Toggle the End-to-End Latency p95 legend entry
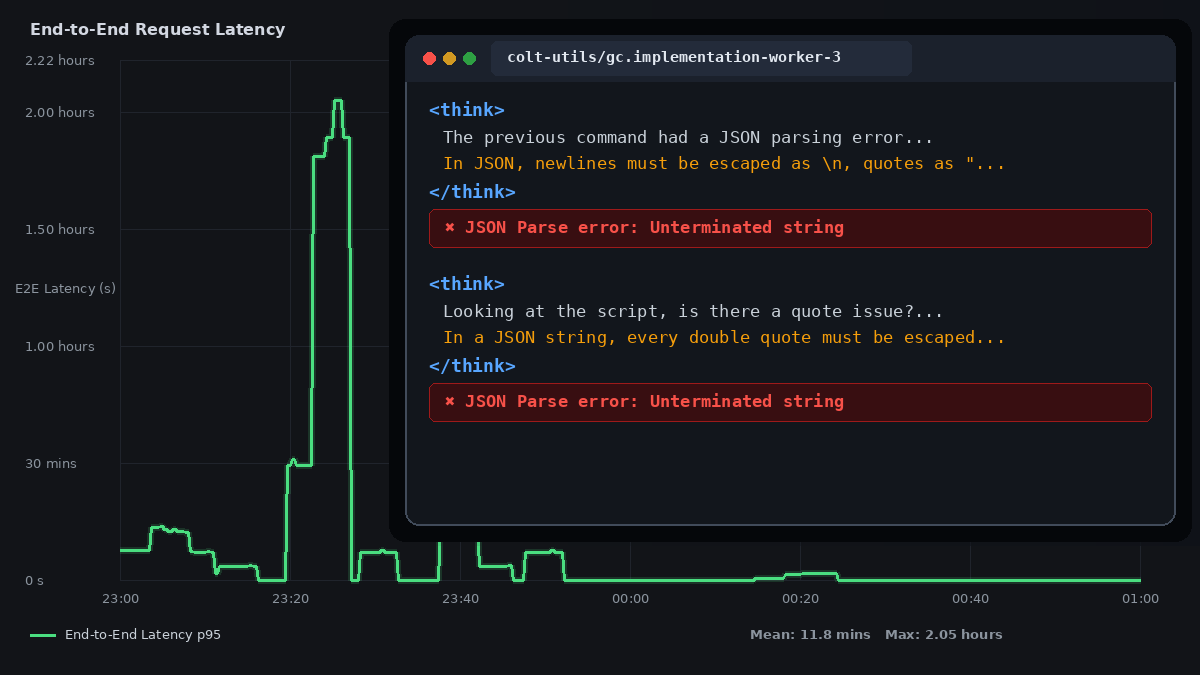This screenshot has width=1200, height=675. click(126, 635)
